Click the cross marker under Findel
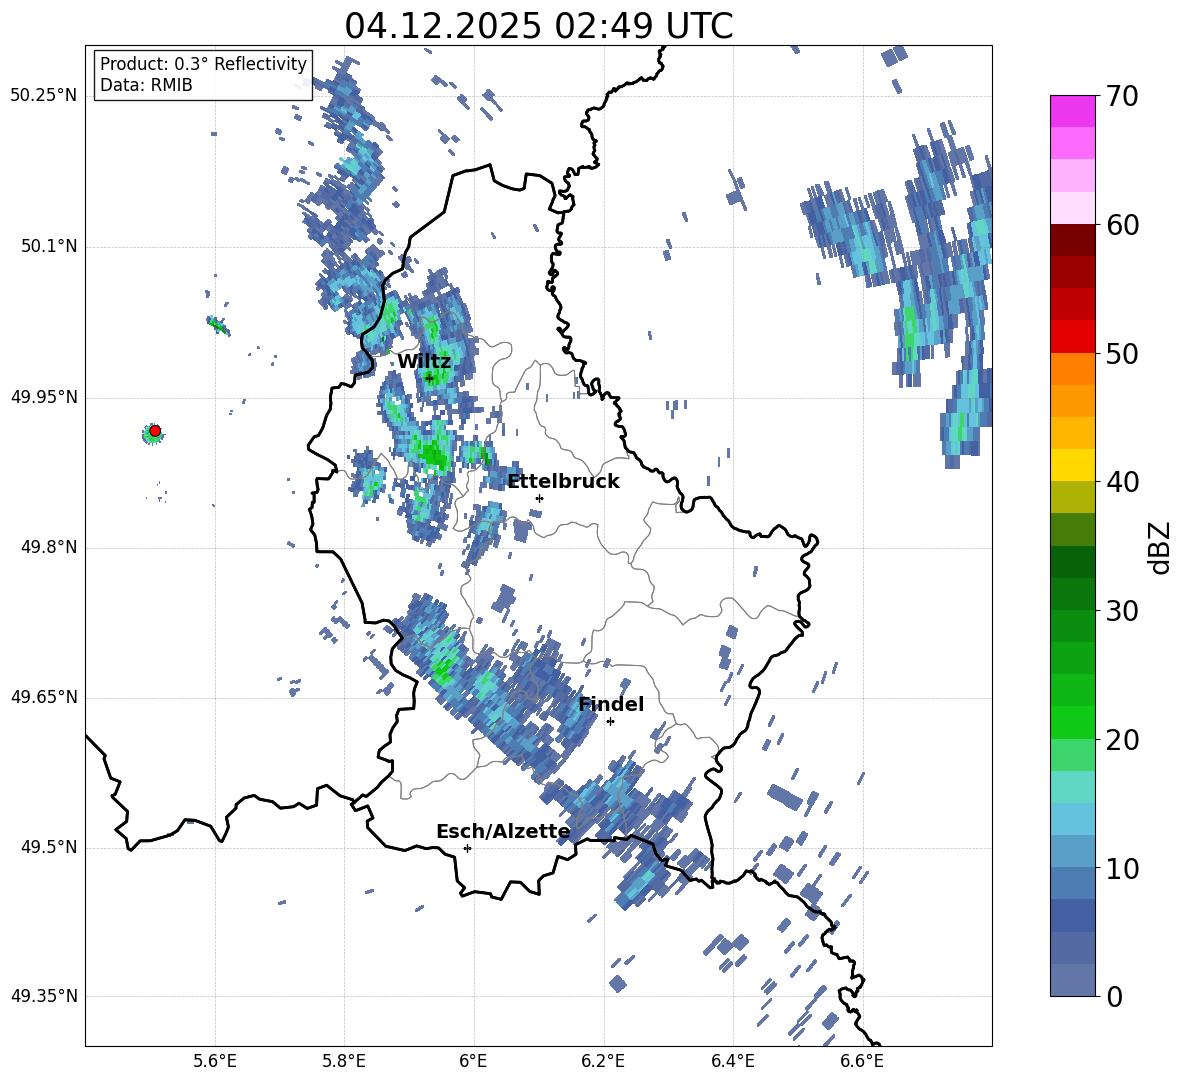1184x1081 pixels. click(x=610, y=722)
